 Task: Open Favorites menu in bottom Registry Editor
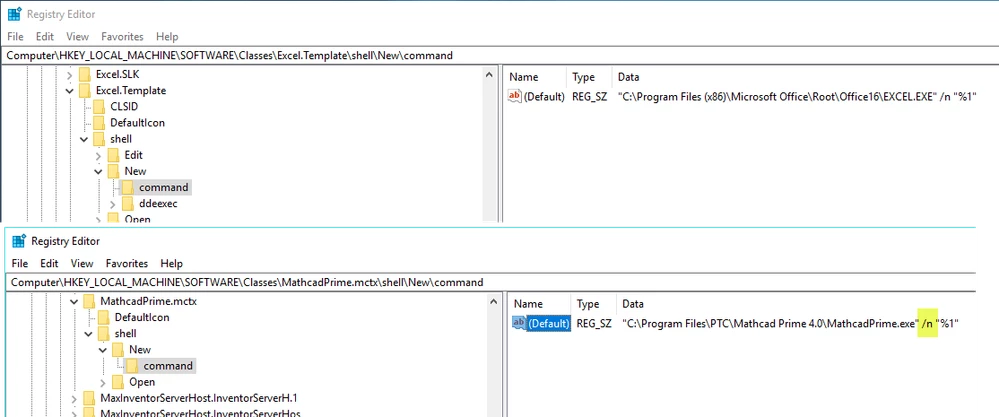(x=127, y=263)
